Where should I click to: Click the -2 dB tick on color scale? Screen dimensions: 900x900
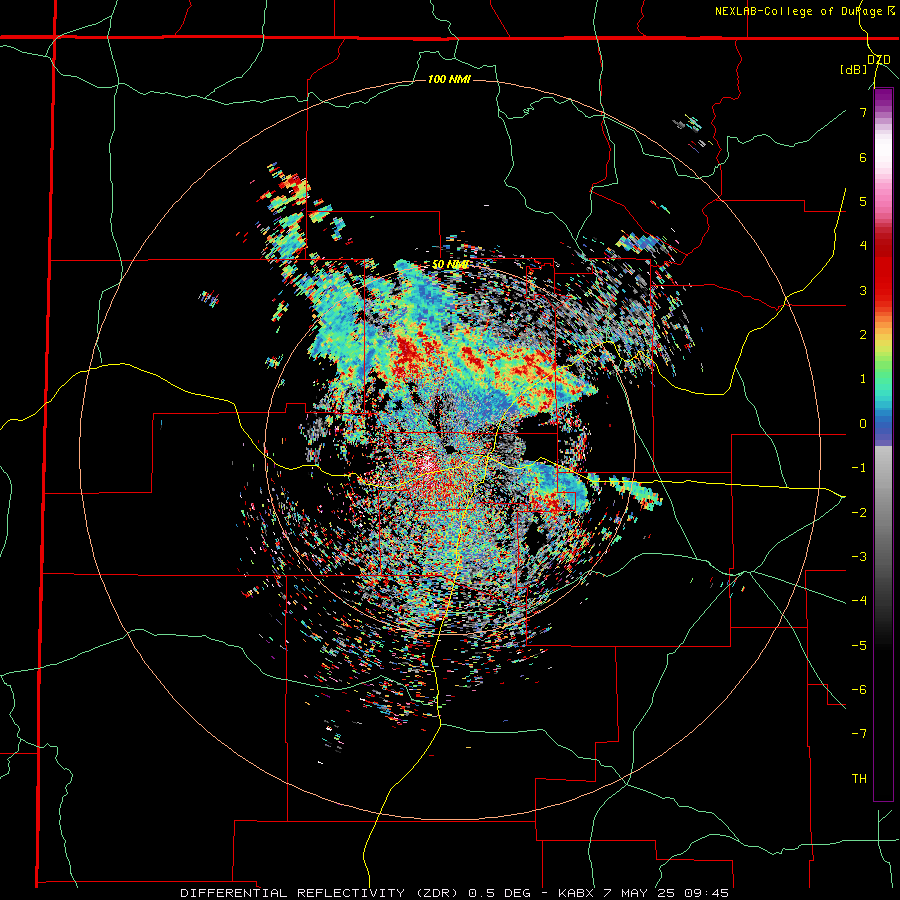pyautogui.click(x=859, y=512)
